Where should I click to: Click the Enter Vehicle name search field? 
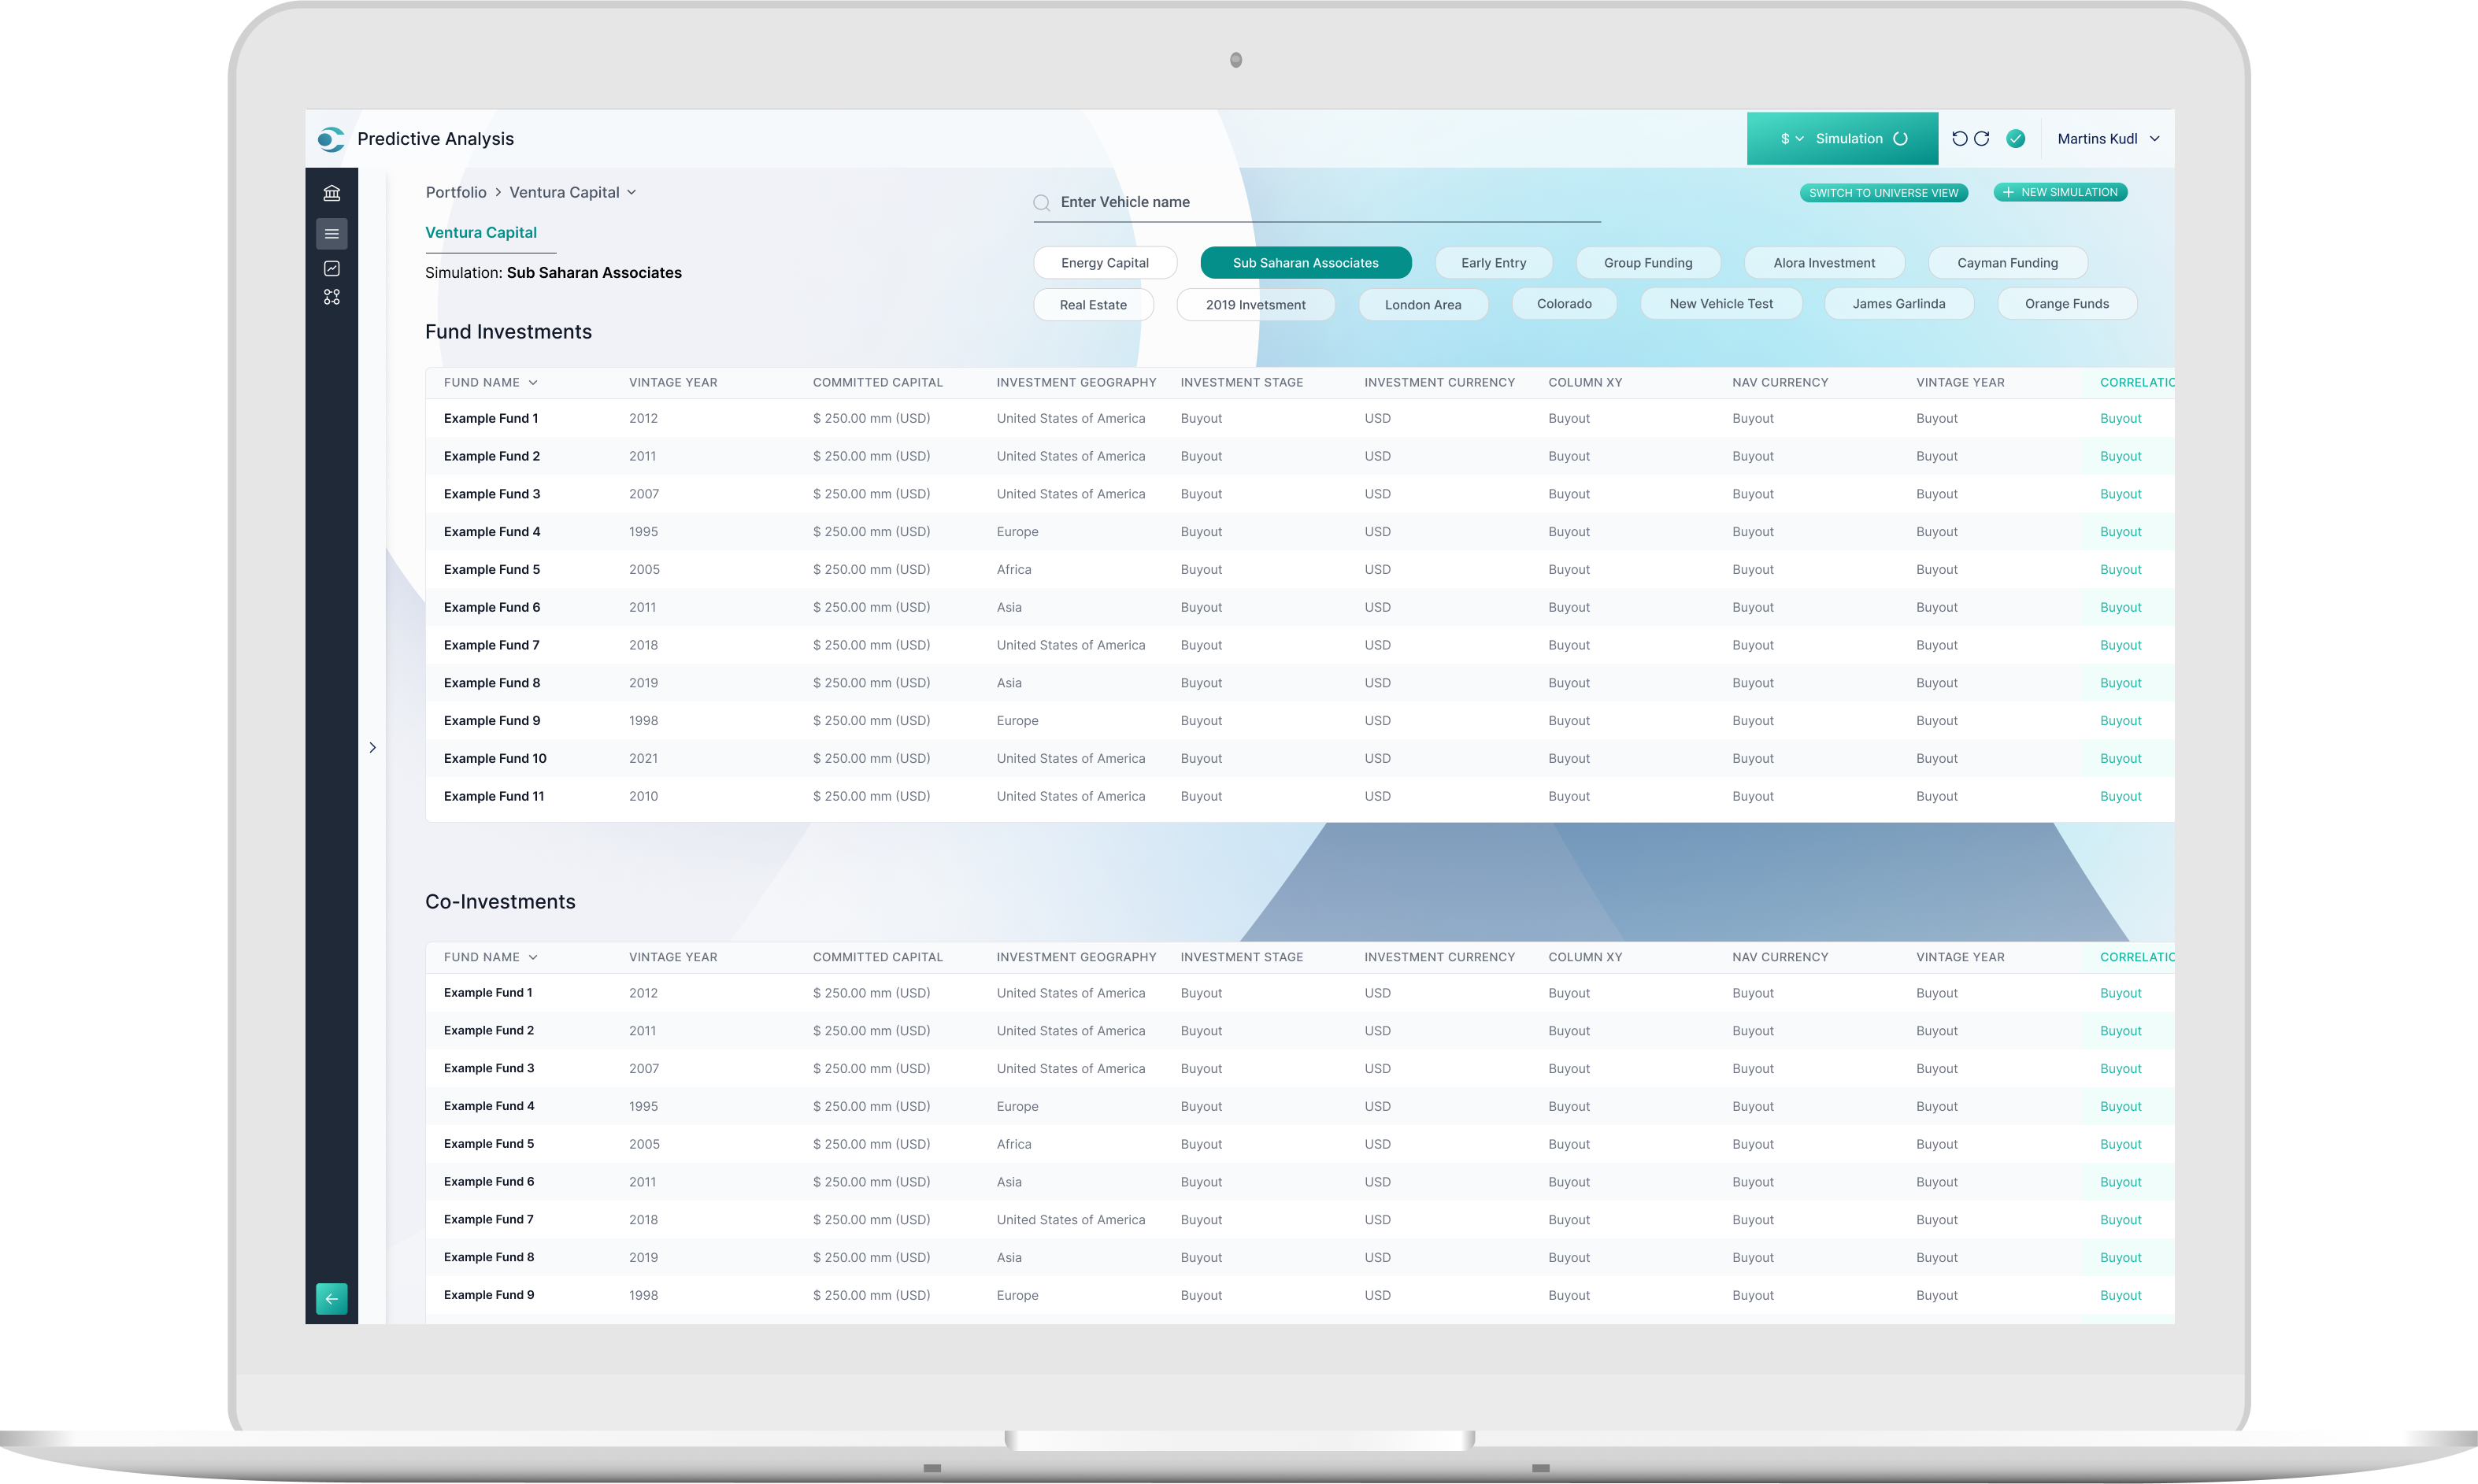click(x=1320, y=202)
